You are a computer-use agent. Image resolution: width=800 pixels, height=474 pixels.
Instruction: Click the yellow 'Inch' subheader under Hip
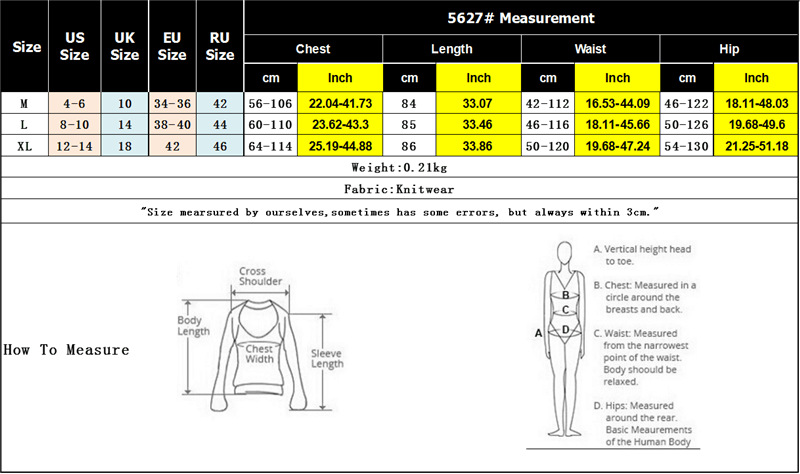coord(756,78)
